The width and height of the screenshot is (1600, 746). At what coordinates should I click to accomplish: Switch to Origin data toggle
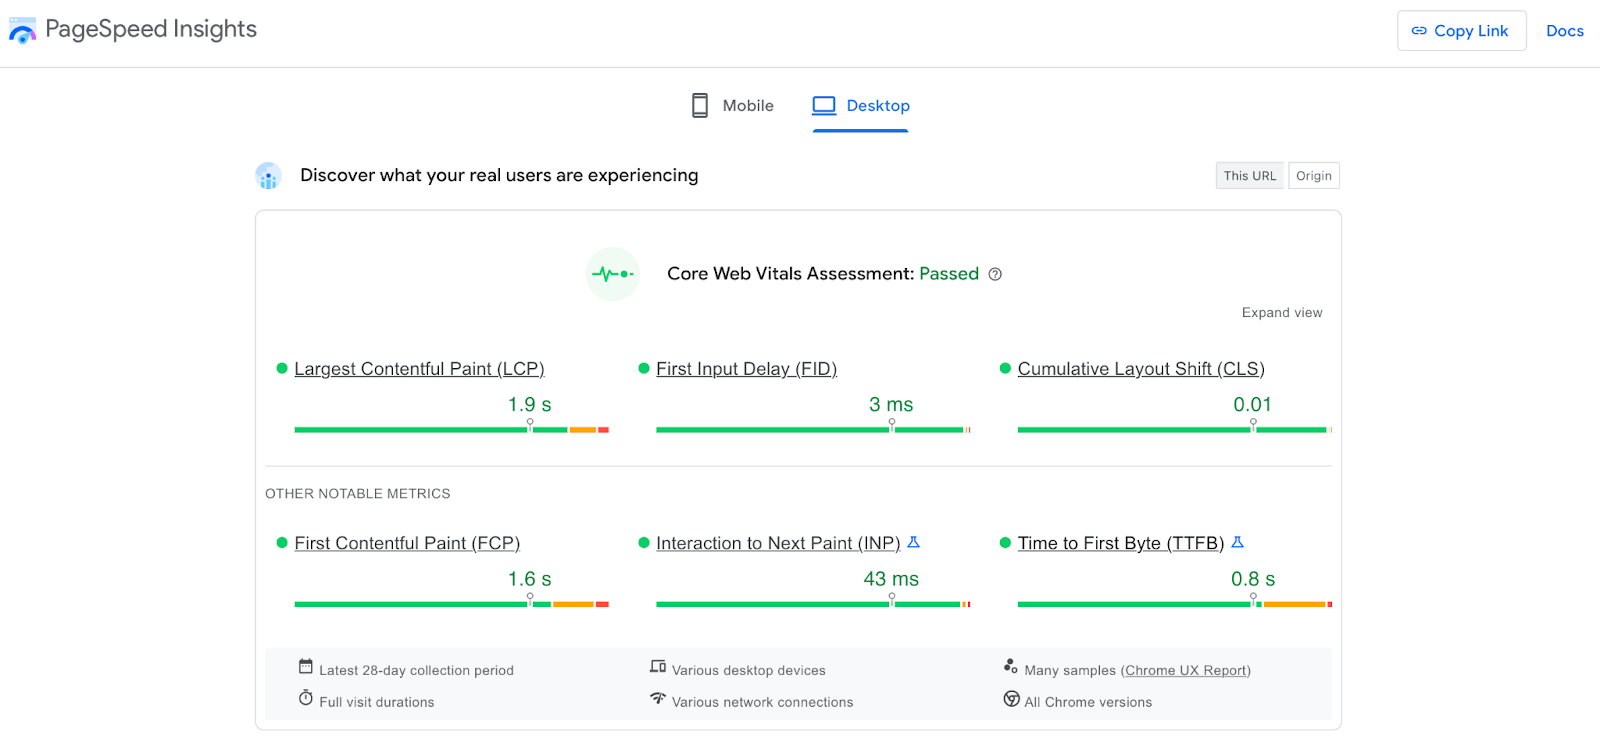pos(1314,176)
